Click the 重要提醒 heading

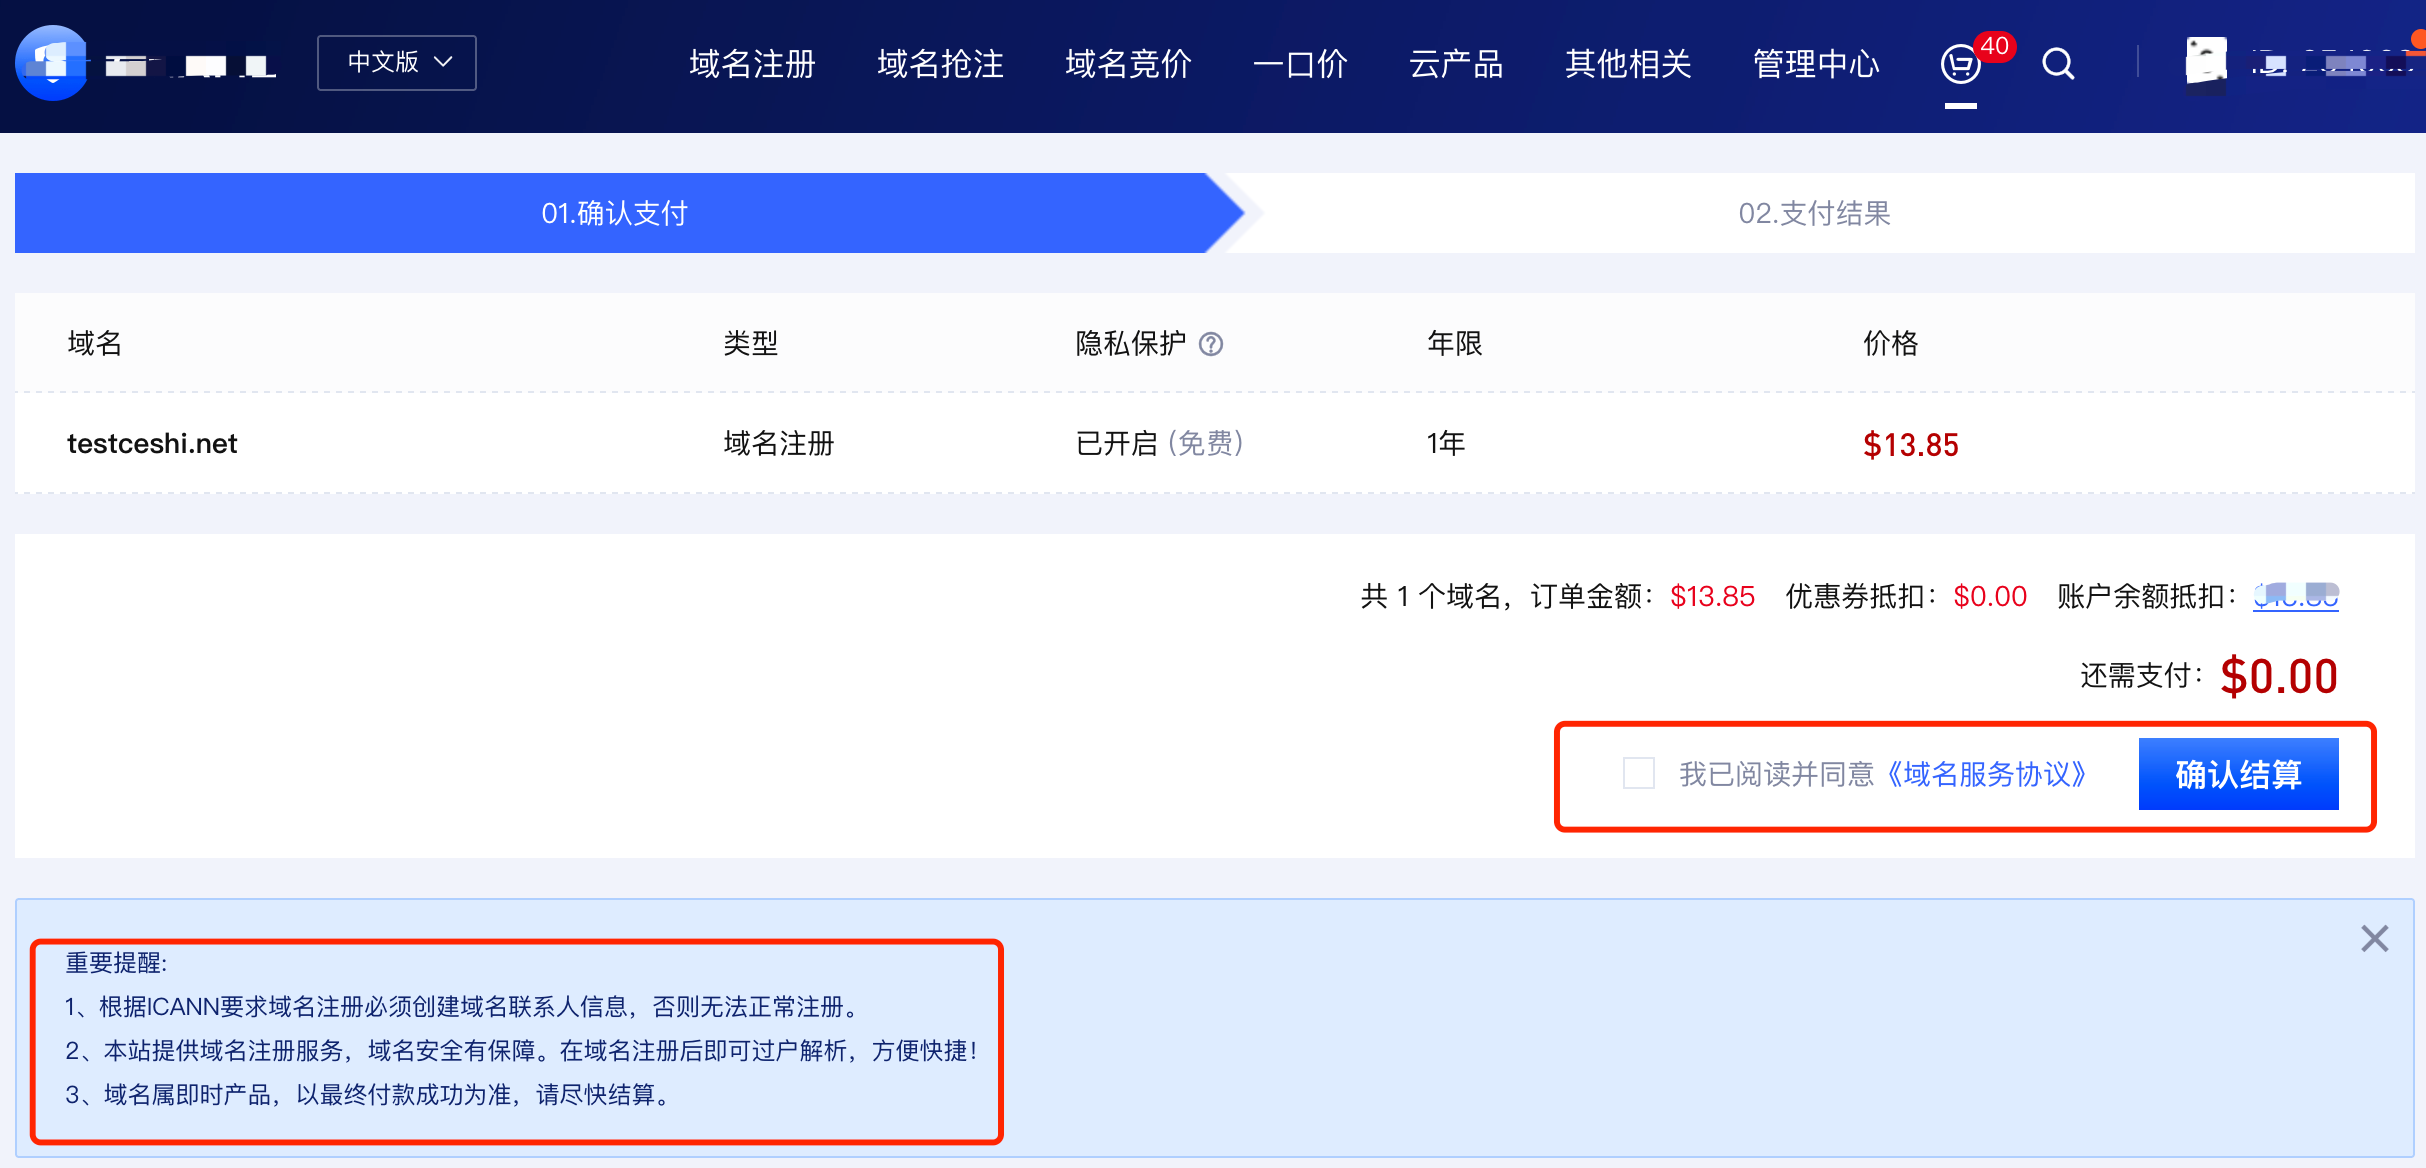pos(116,962)
